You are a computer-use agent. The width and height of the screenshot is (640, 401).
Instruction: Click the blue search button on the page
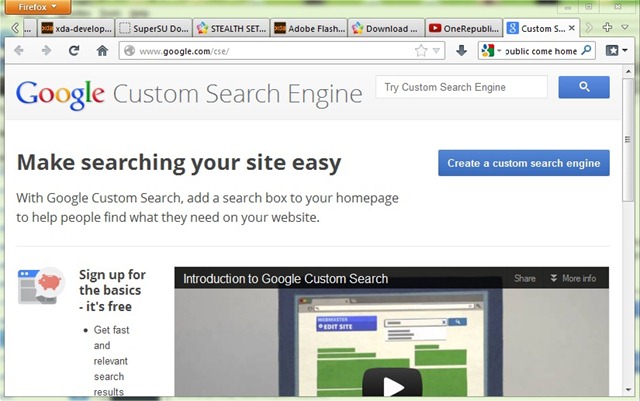[x=584, y=87]
